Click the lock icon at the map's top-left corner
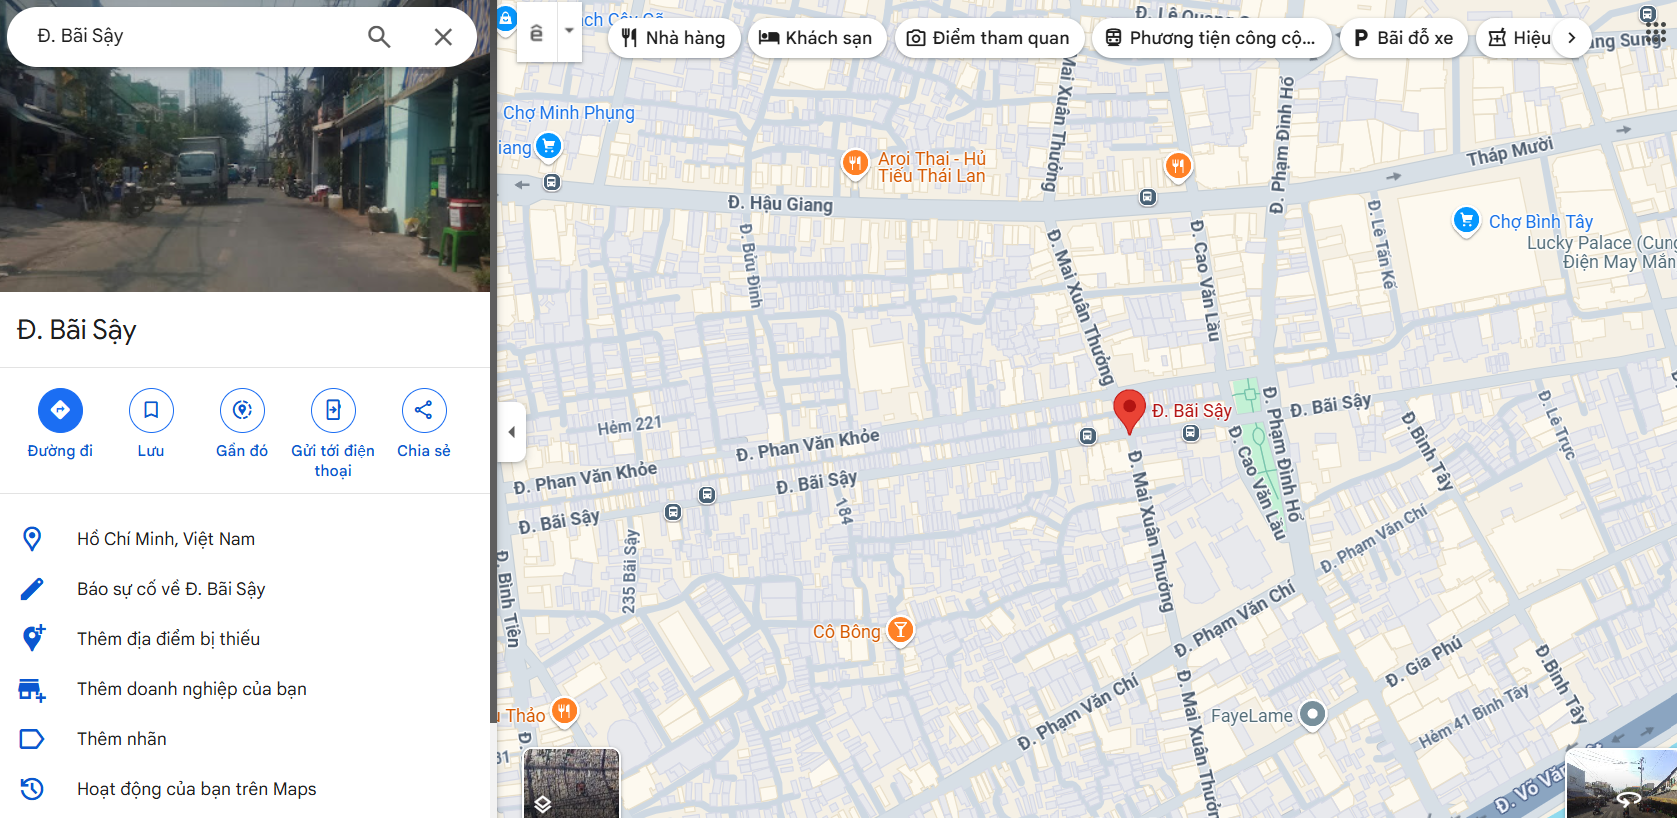 point(507,18)
